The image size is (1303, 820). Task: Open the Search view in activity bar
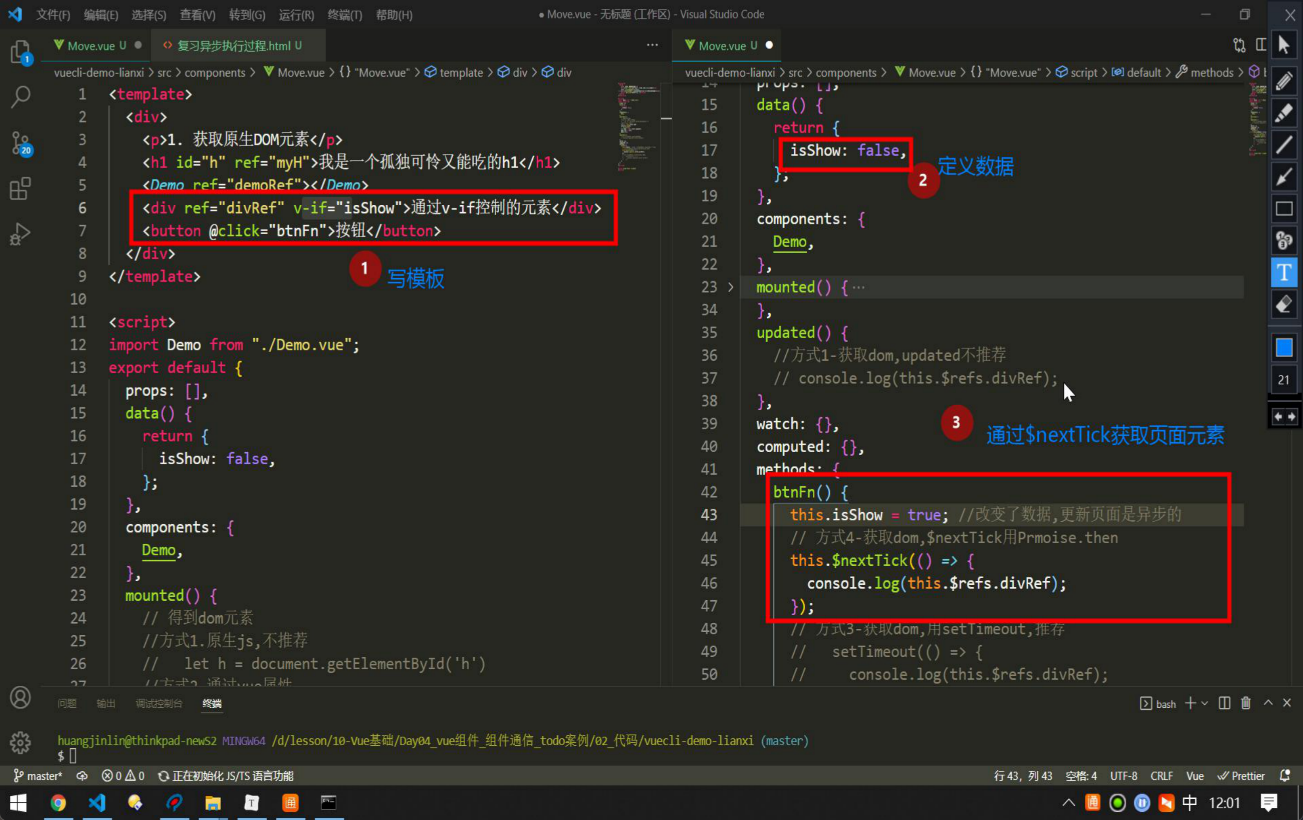[20, 97]
